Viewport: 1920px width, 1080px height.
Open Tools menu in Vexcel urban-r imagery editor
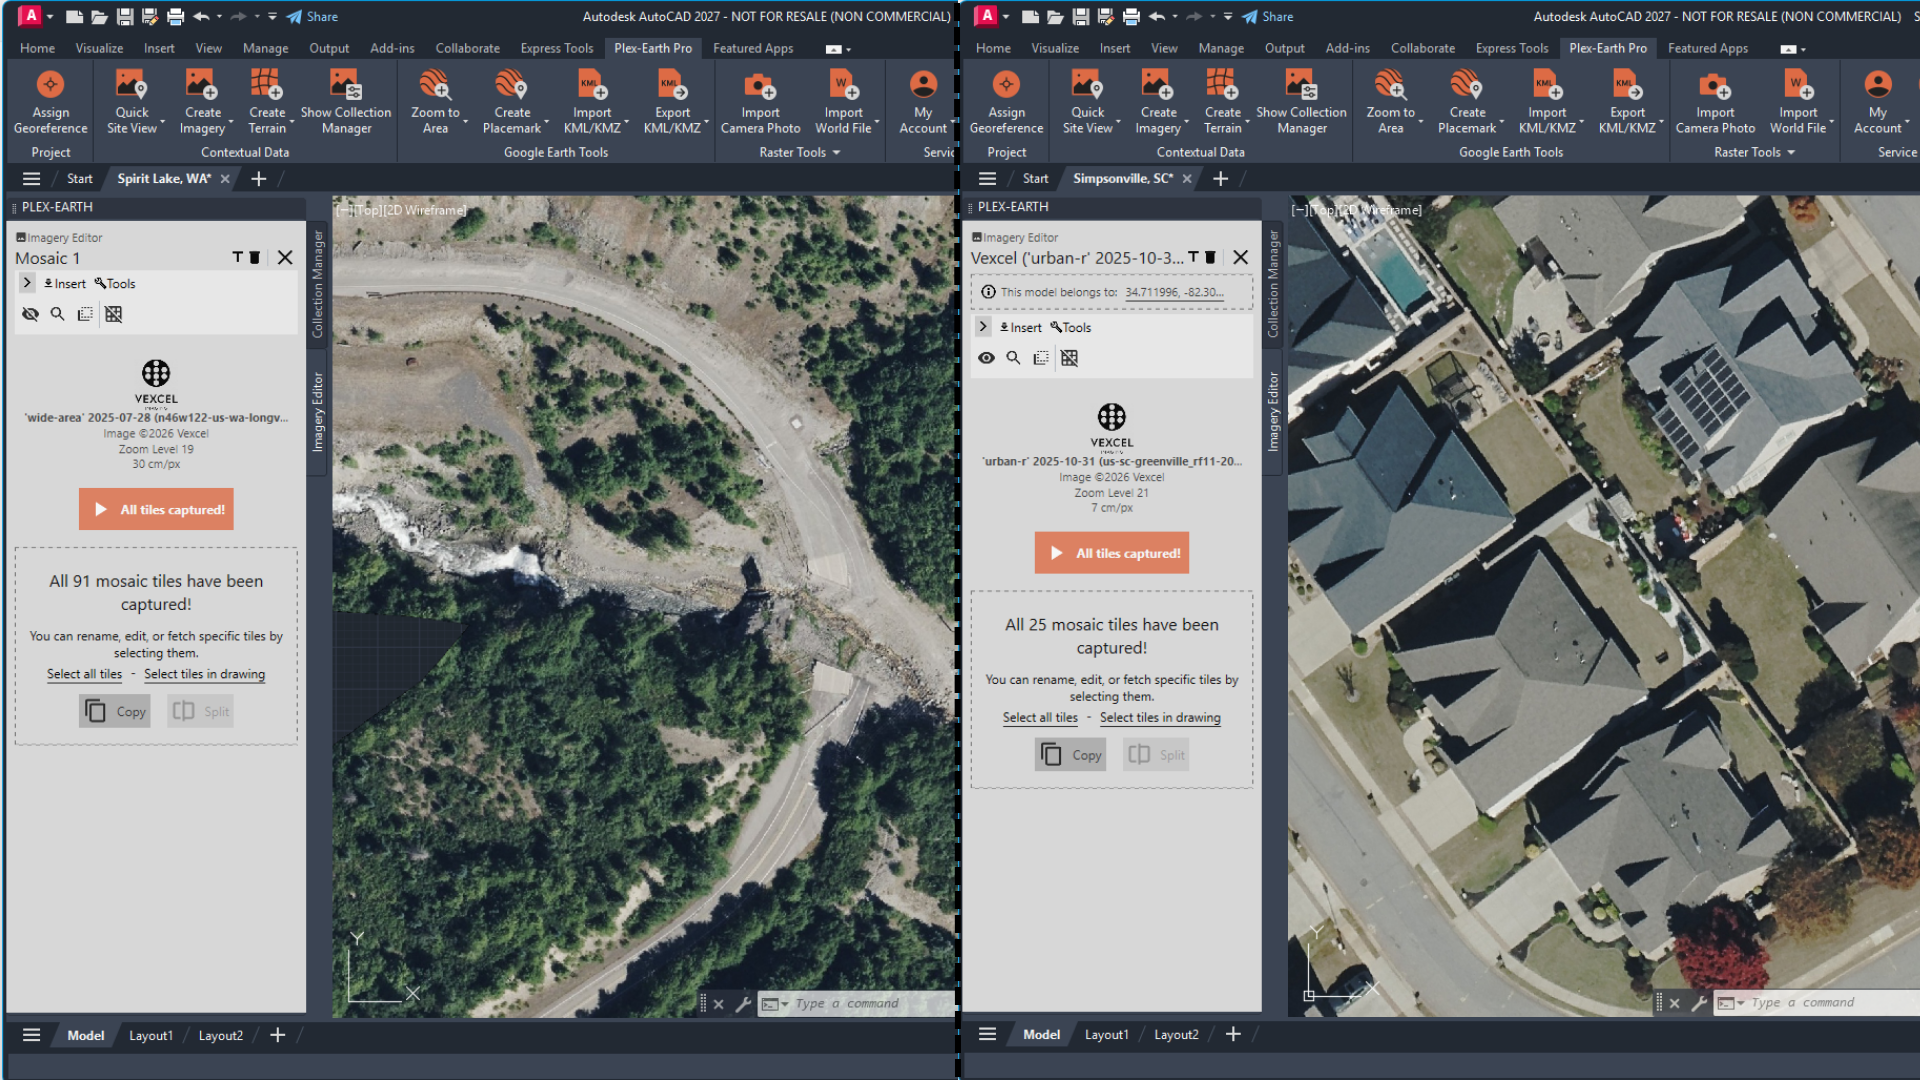1070,327
